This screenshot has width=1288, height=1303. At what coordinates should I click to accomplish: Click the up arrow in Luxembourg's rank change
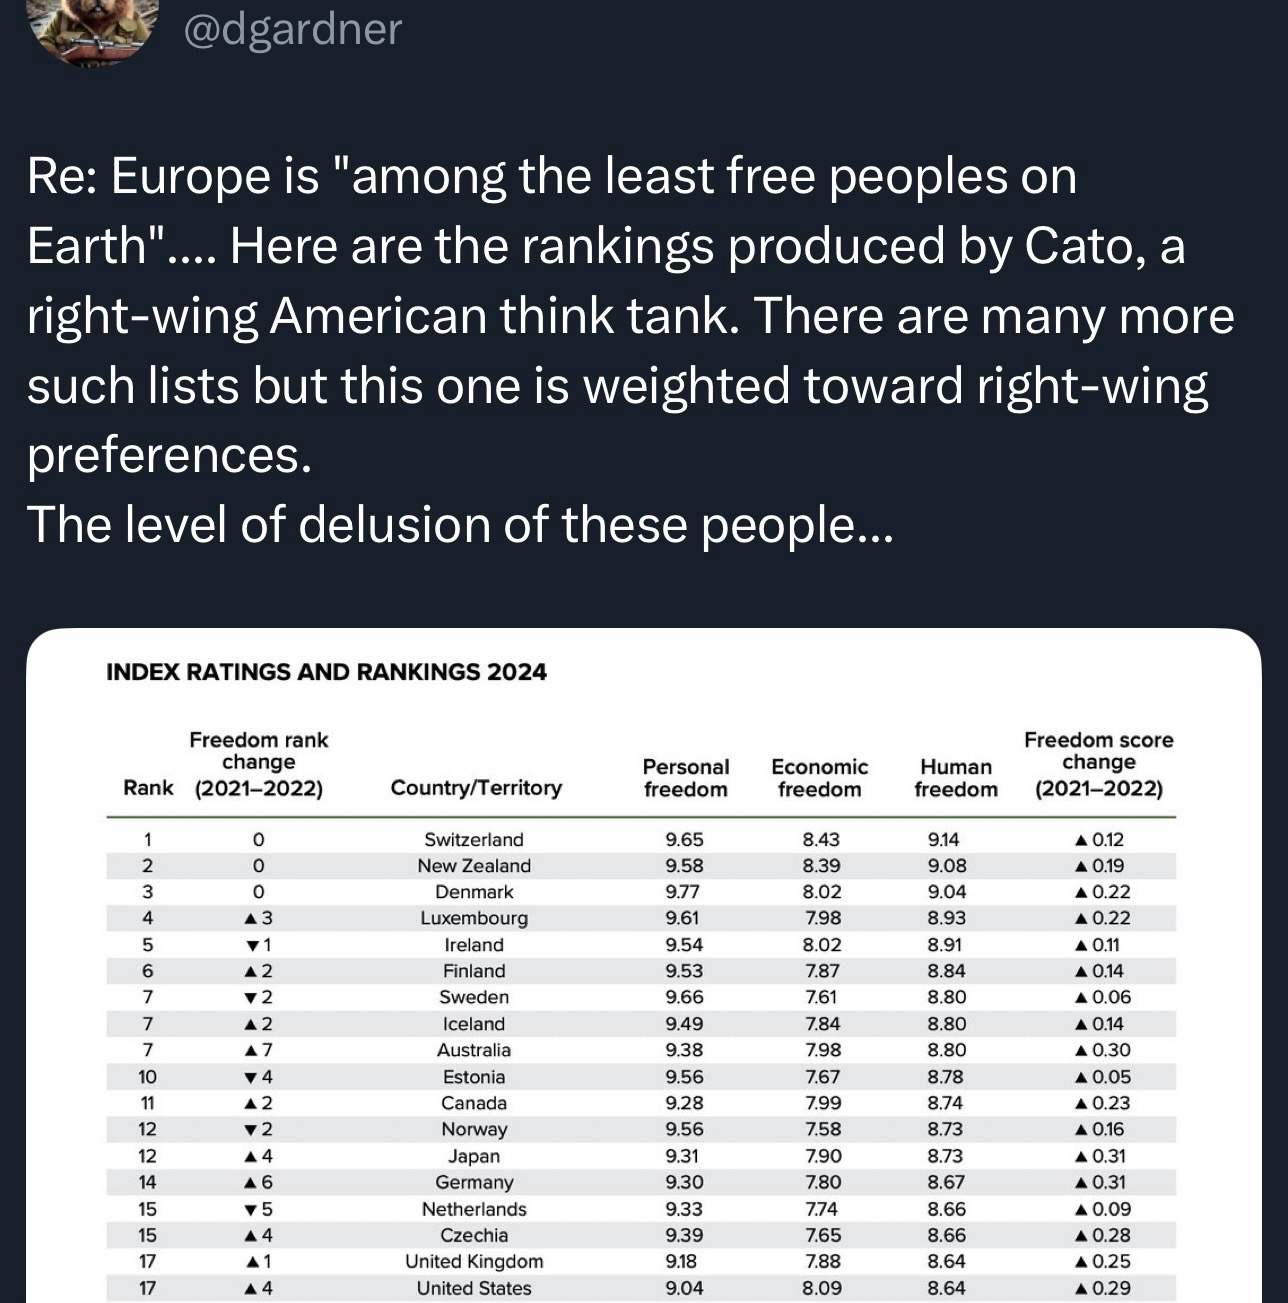click(250, 918)
